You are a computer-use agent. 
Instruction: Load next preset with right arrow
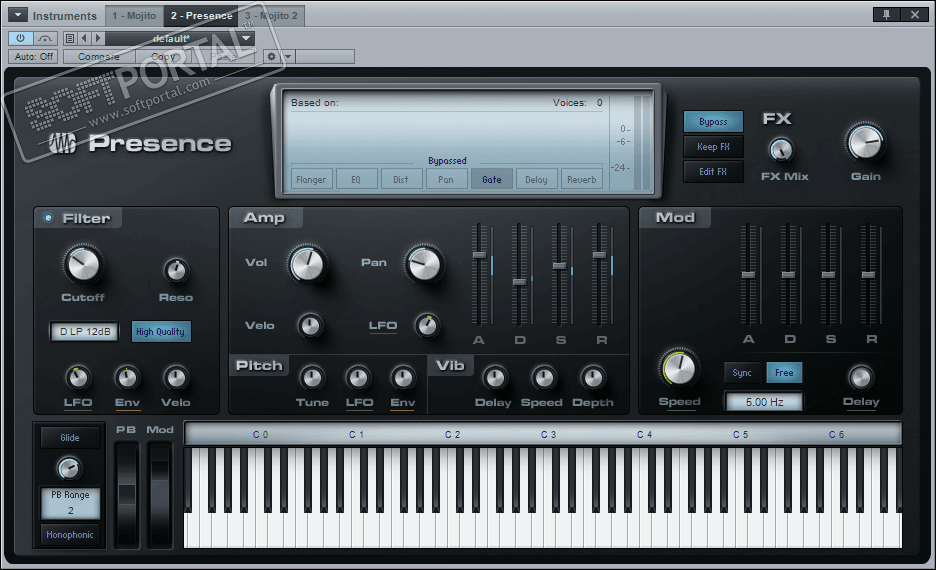tap(97, 38)
